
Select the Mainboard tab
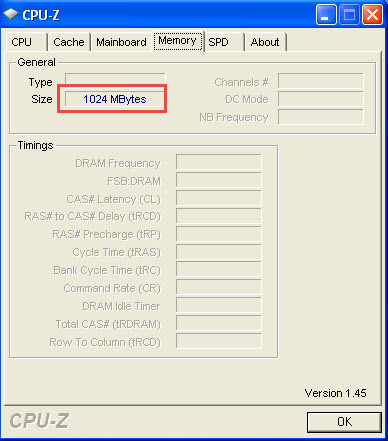tap(121, 42)
